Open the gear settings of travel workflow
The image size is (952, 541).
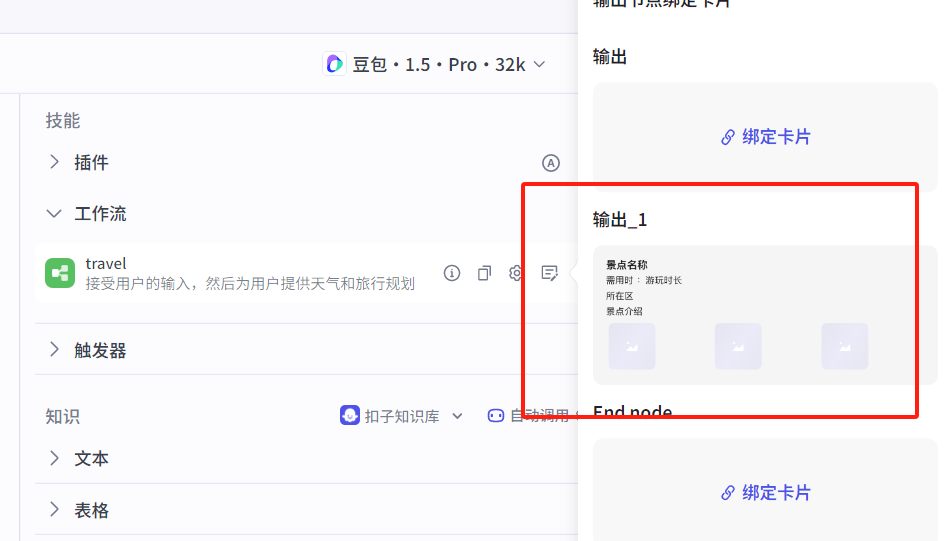click(515, 273)
